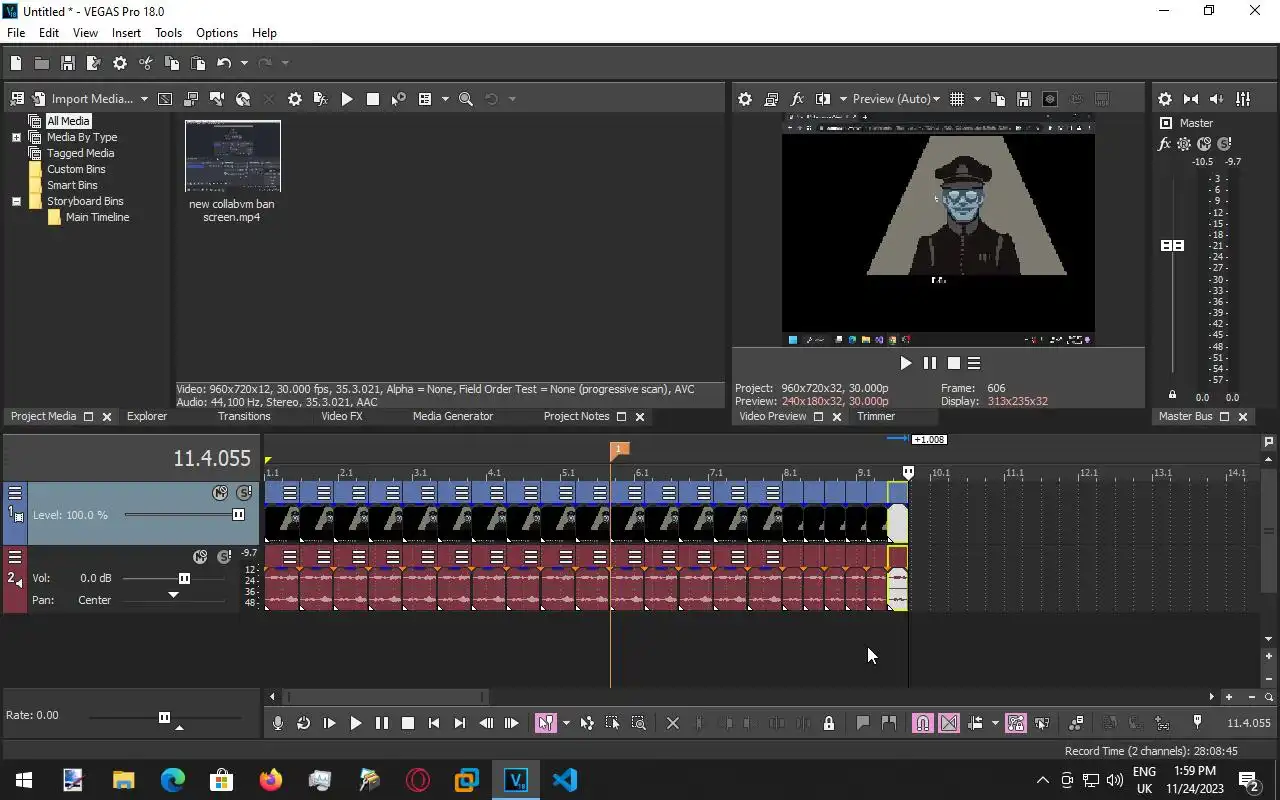Select the Smart Bins folder
The image size is (1280, 800).
pos(72,185)
